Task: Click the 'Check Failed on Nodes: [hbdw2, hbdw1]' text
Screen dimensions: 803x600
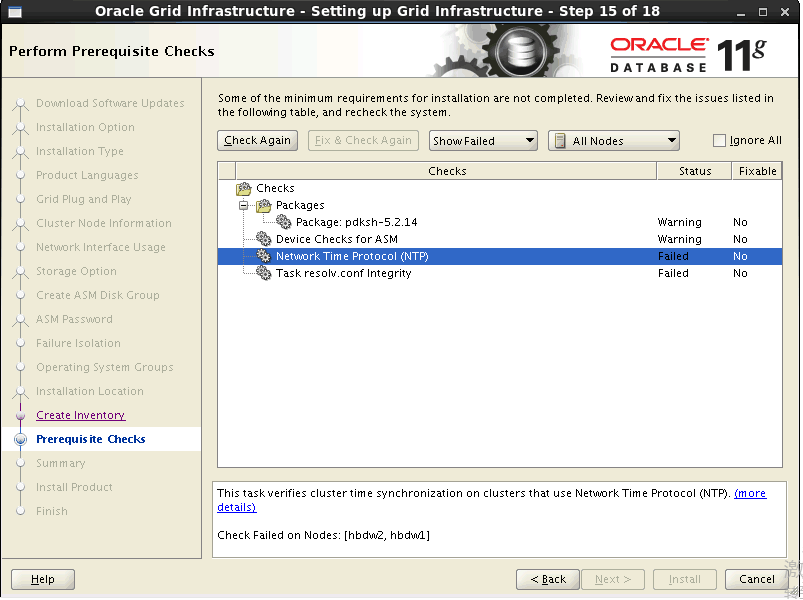Action: [x=323, y=535]
